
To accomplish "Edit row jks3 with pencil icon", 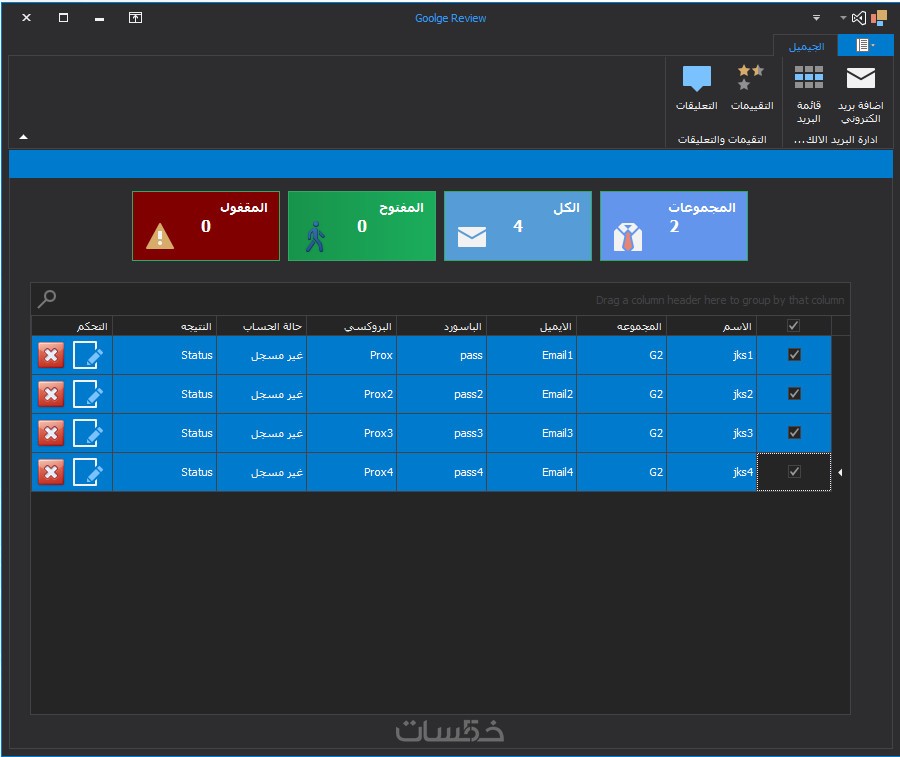I will [x=88, y=433].
